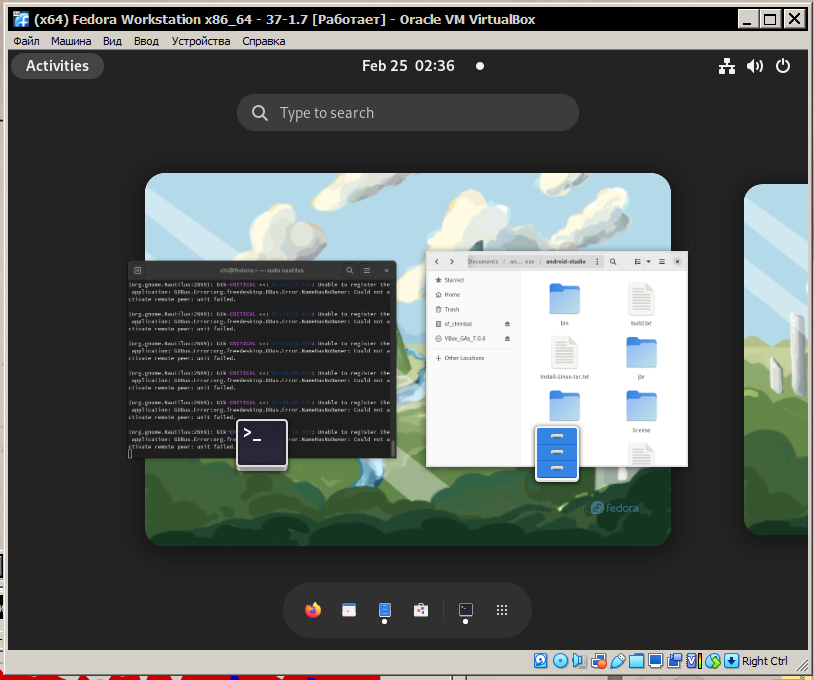The height and width of the screenshot is (680, 814).
Task: Launch Firefox from the dash
Action: tap(313, 610)
